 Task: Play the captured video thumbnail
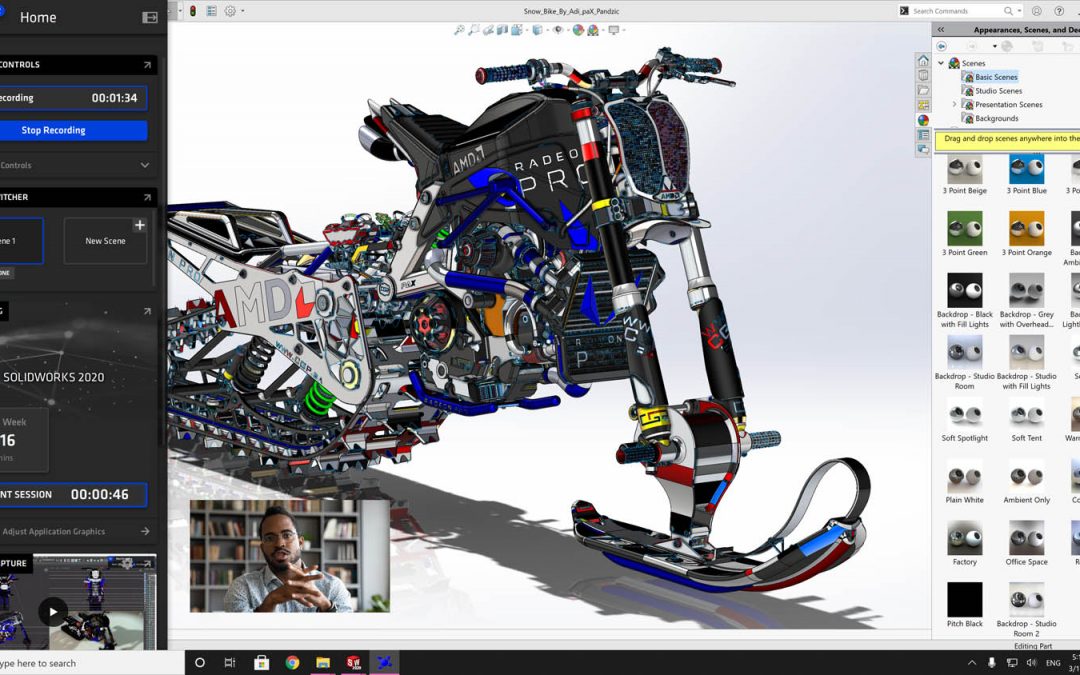[53, 611]
